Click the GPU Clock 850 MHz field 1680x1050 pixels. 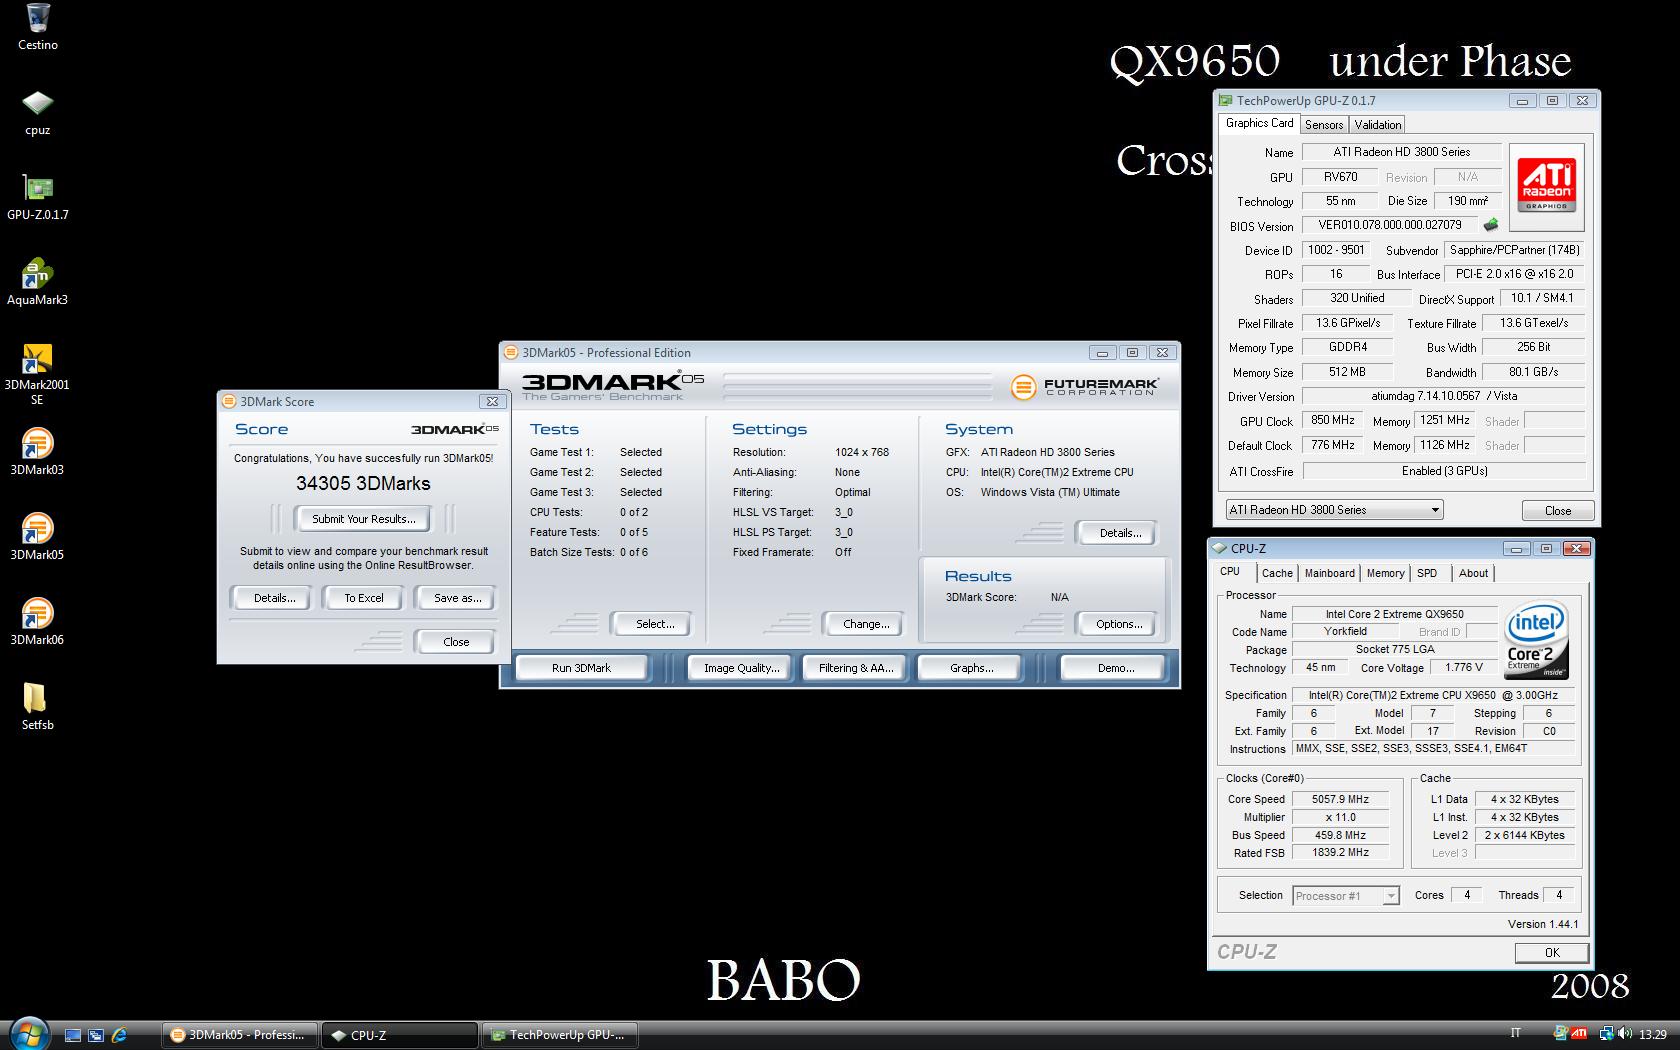pyautogui.click(x=1333, y=421)
